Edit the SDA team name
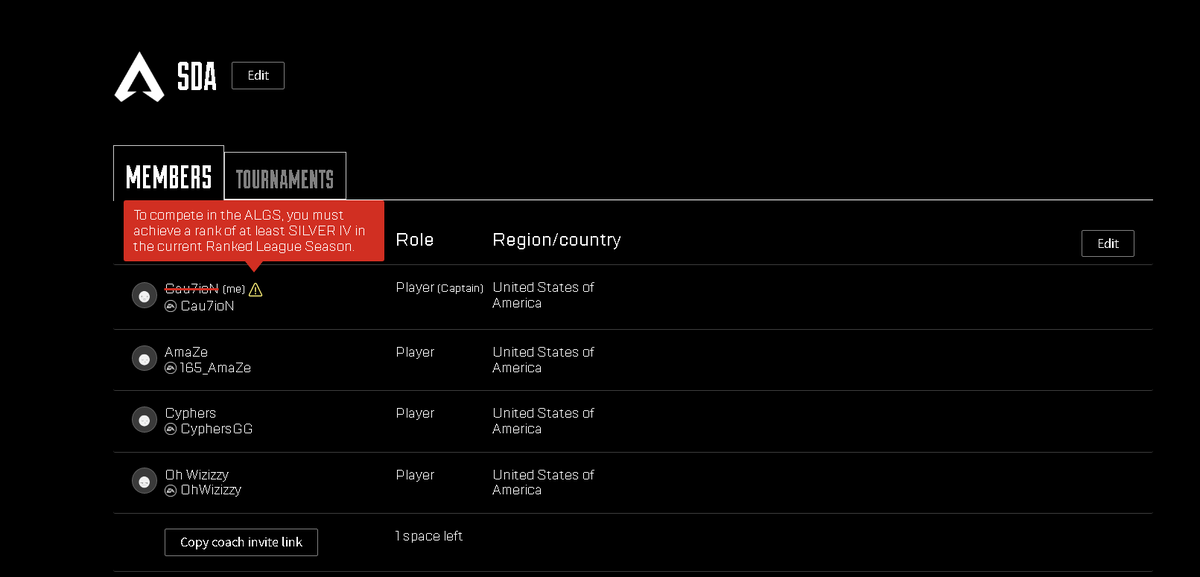This screenshot has width=1200, height=577. tap(258, 76)
